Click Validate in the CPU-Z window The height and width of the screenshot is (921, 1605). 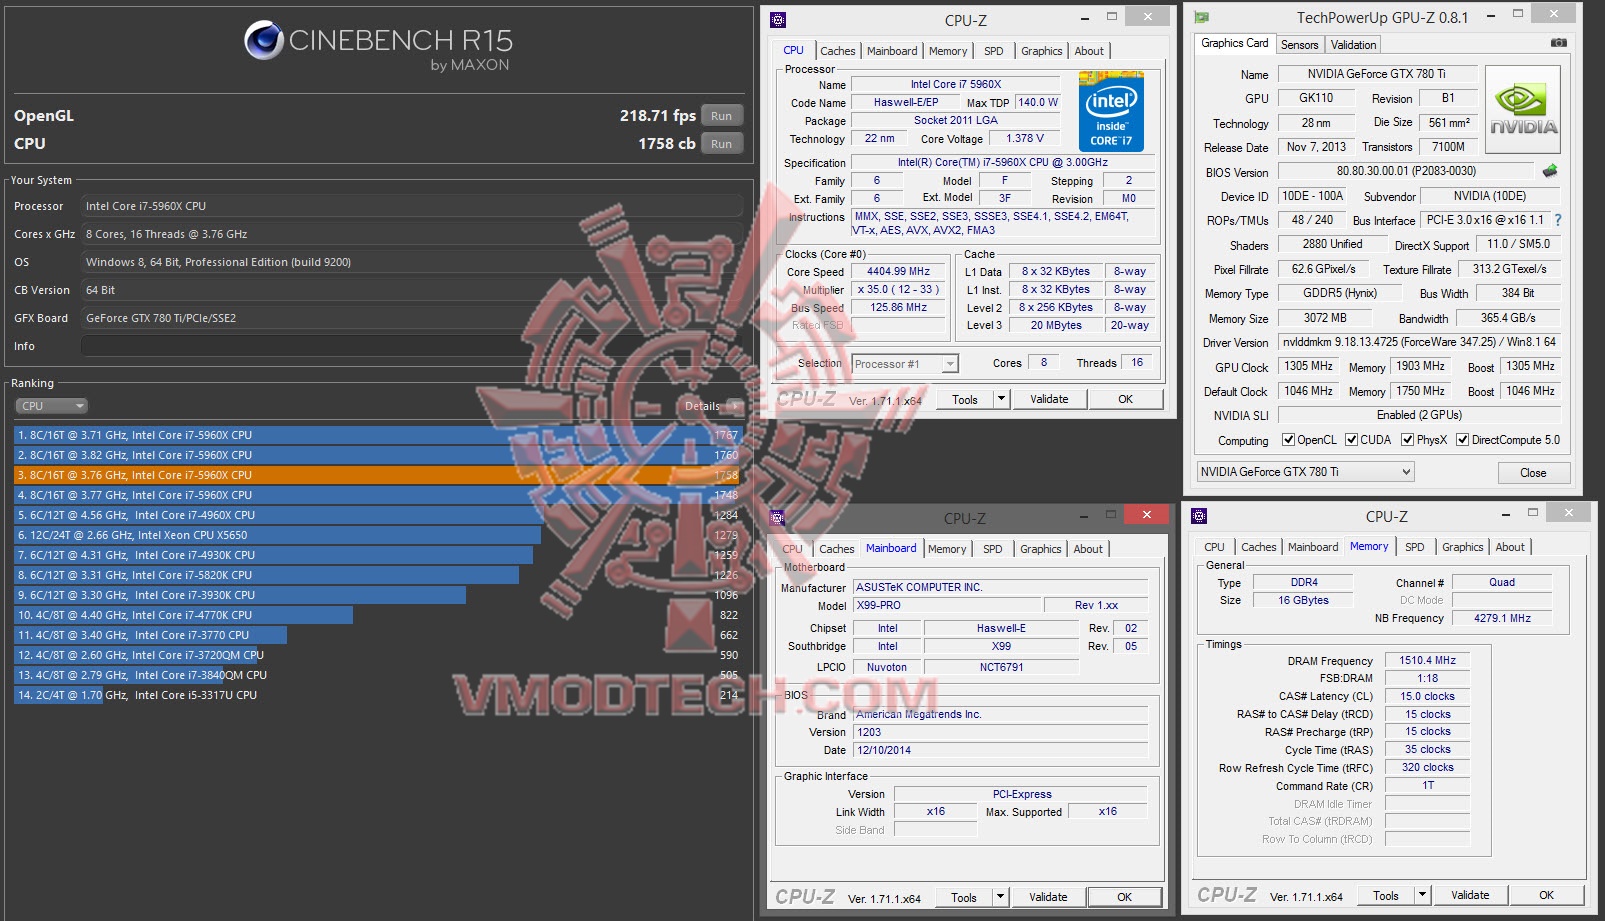click(x=1049, y=398)
